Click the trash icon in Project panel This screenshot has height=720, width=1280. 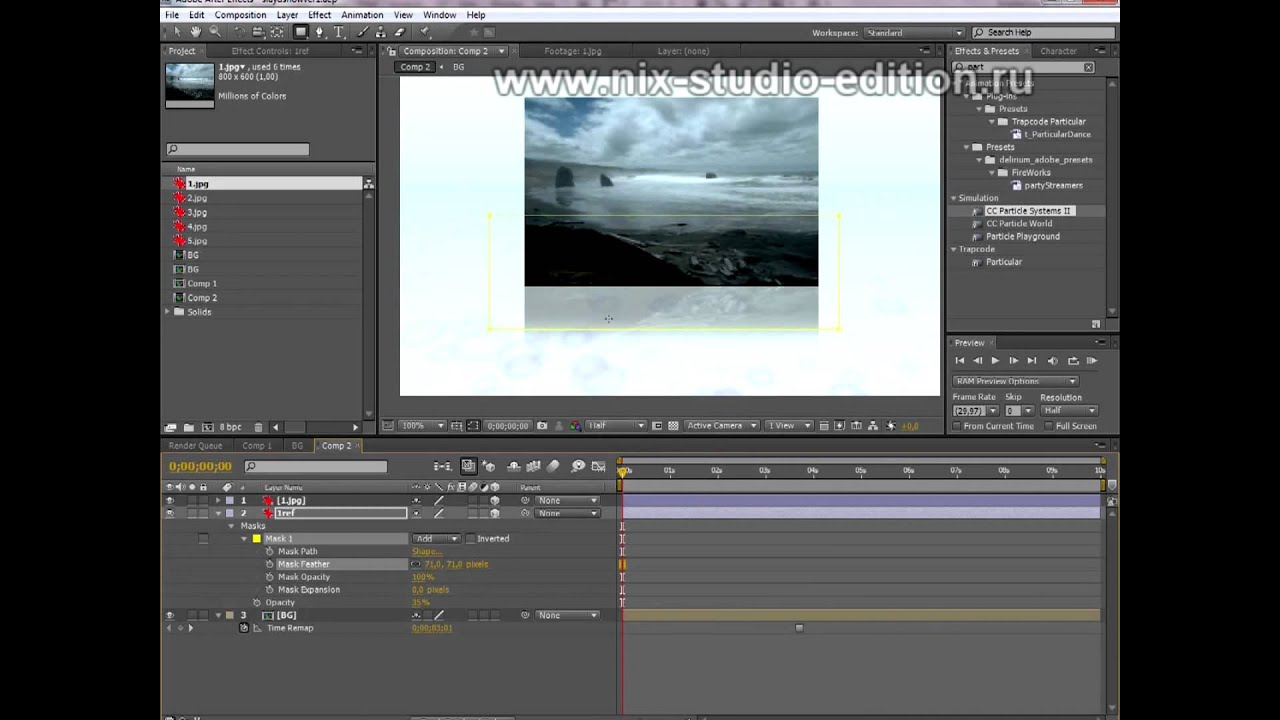point(258,427)
